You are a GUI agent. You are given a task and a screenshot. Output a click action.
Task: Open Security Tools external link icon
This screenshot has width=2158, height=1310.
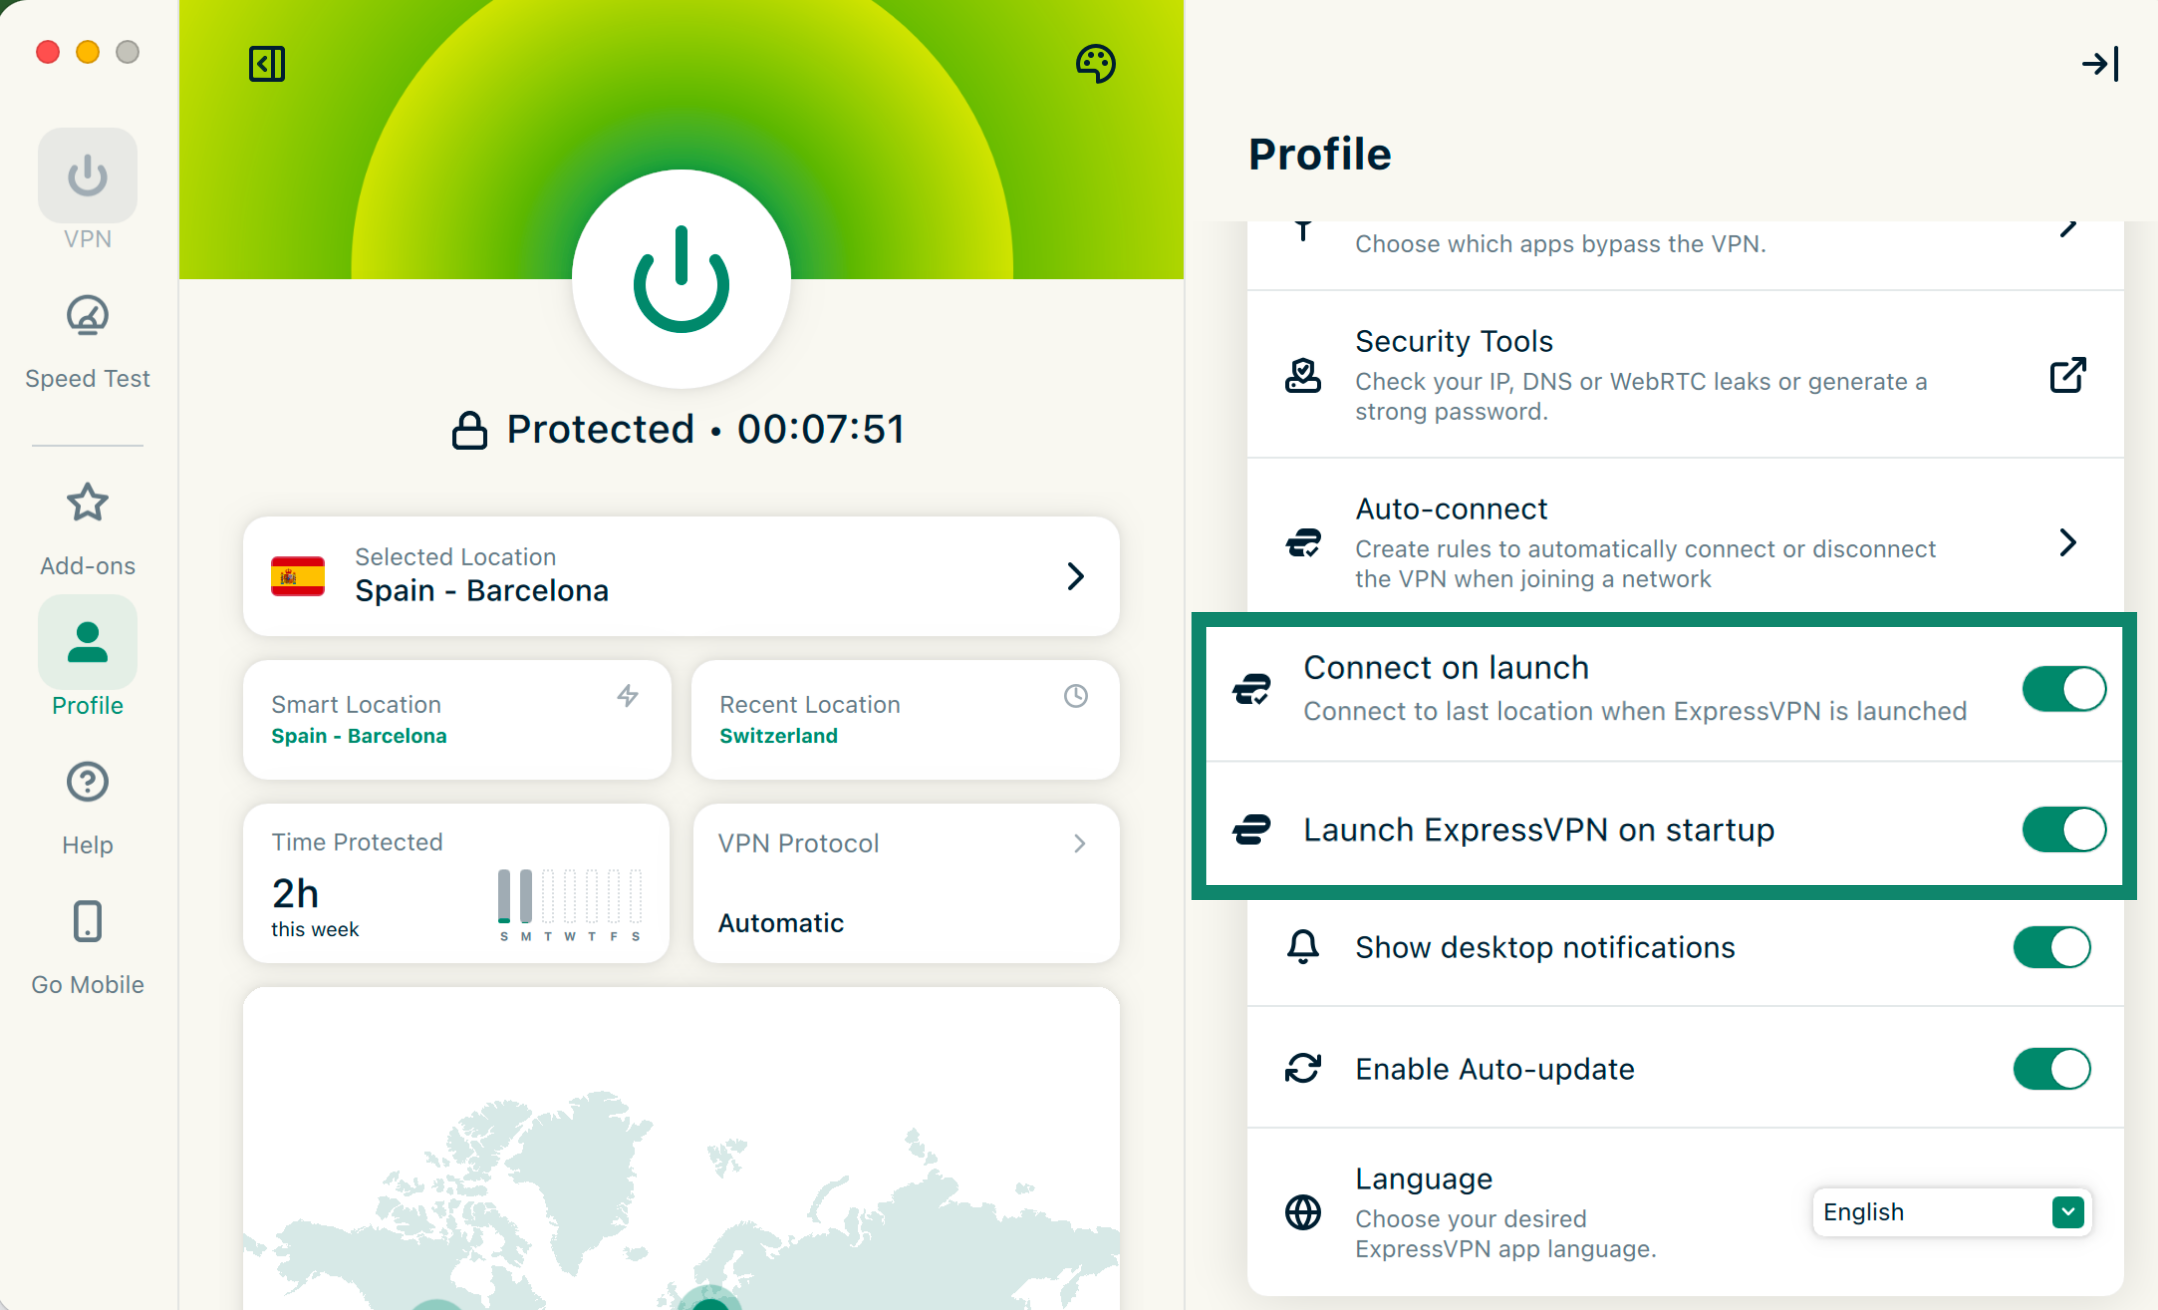point(2067,376)
